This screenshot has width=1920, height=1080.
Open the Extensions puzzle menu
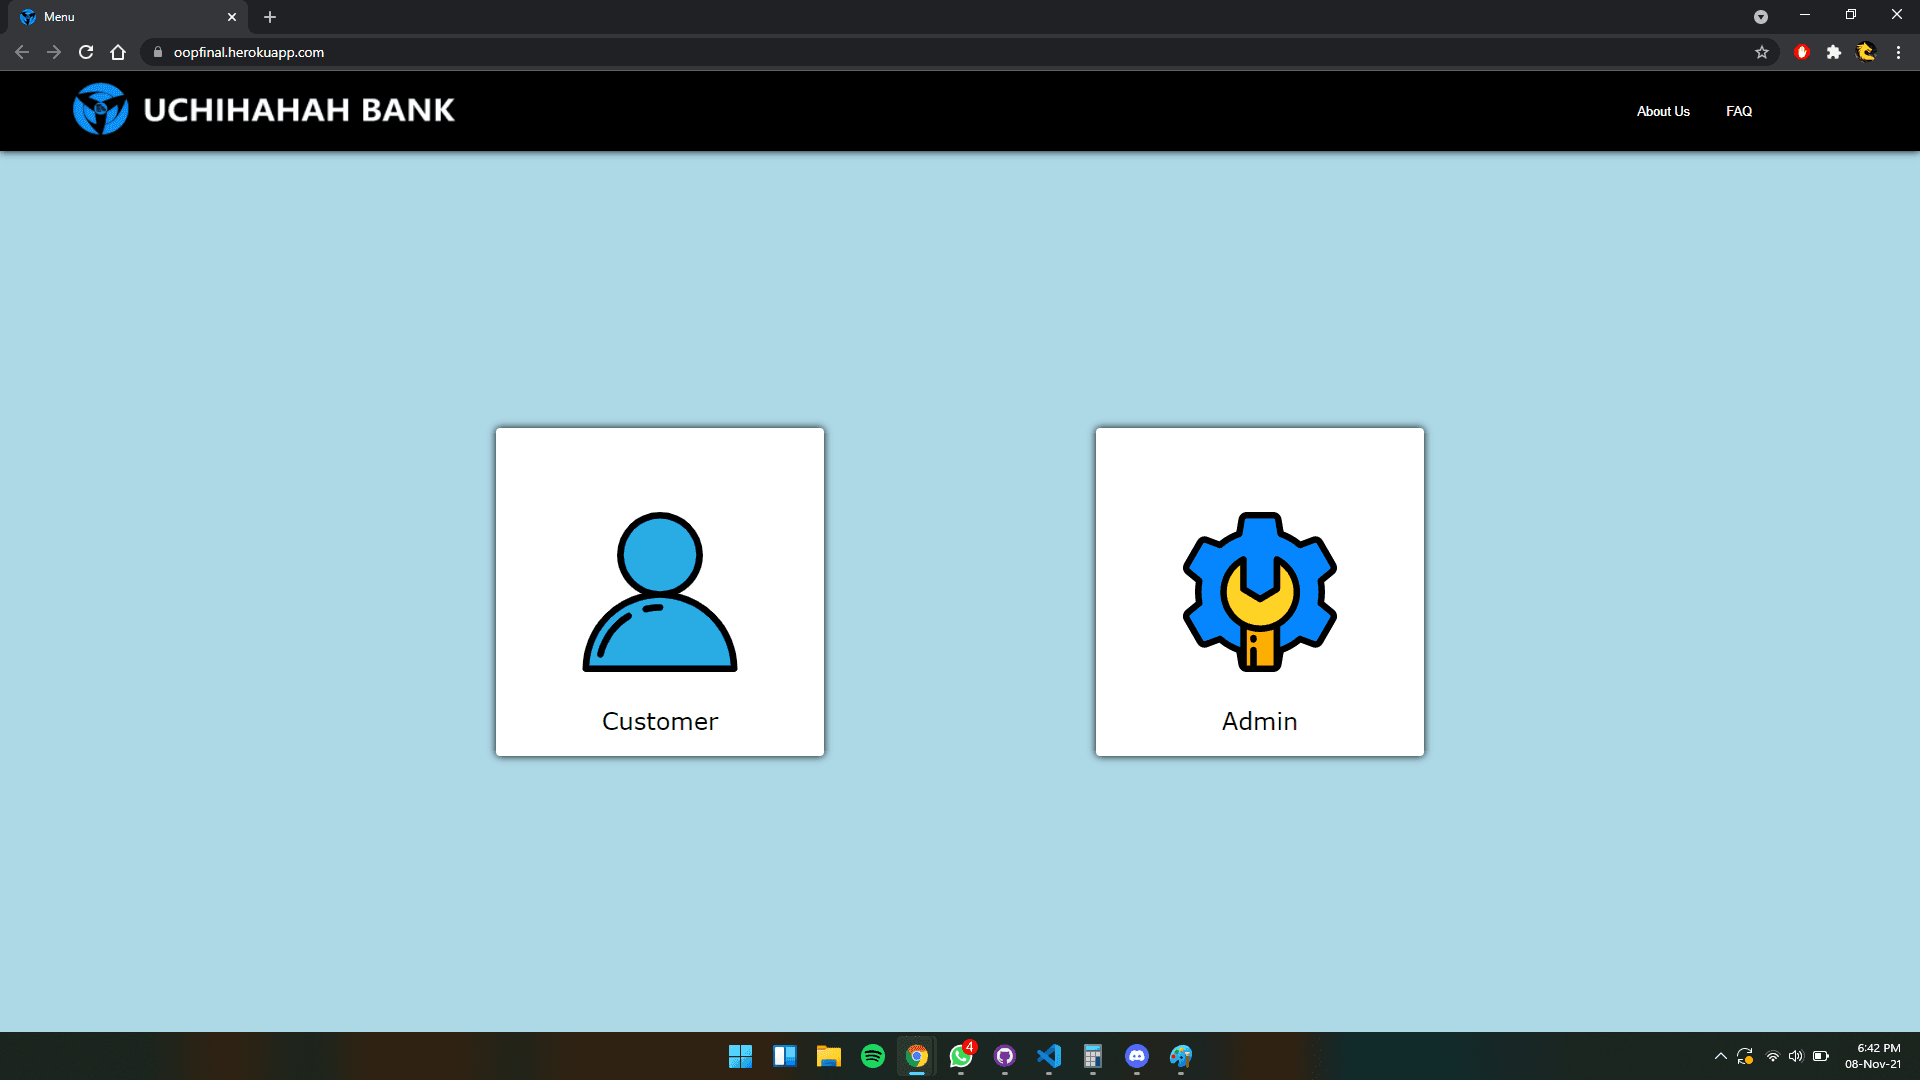tap(1834, 52)
